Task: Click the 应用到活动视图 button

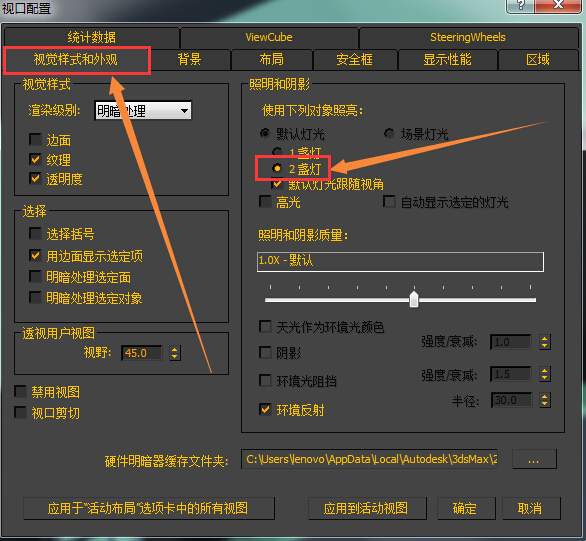Action: tap(366, 508)
